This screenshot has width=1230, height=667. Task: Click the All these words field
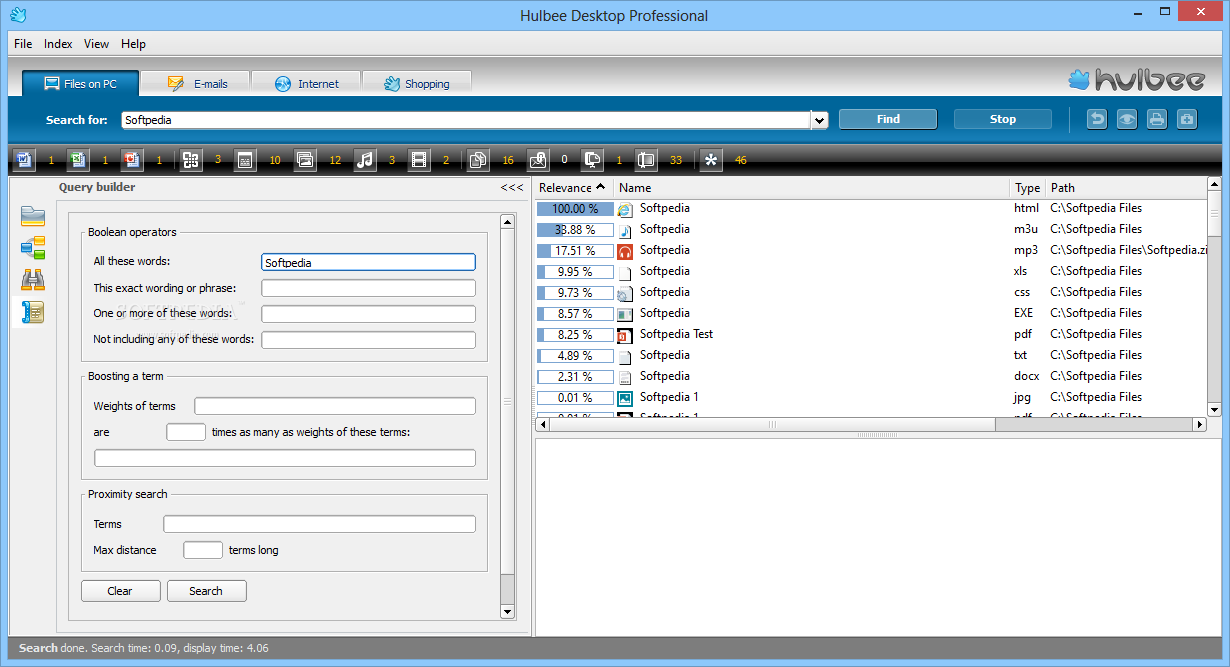click(x=368, y=262)
